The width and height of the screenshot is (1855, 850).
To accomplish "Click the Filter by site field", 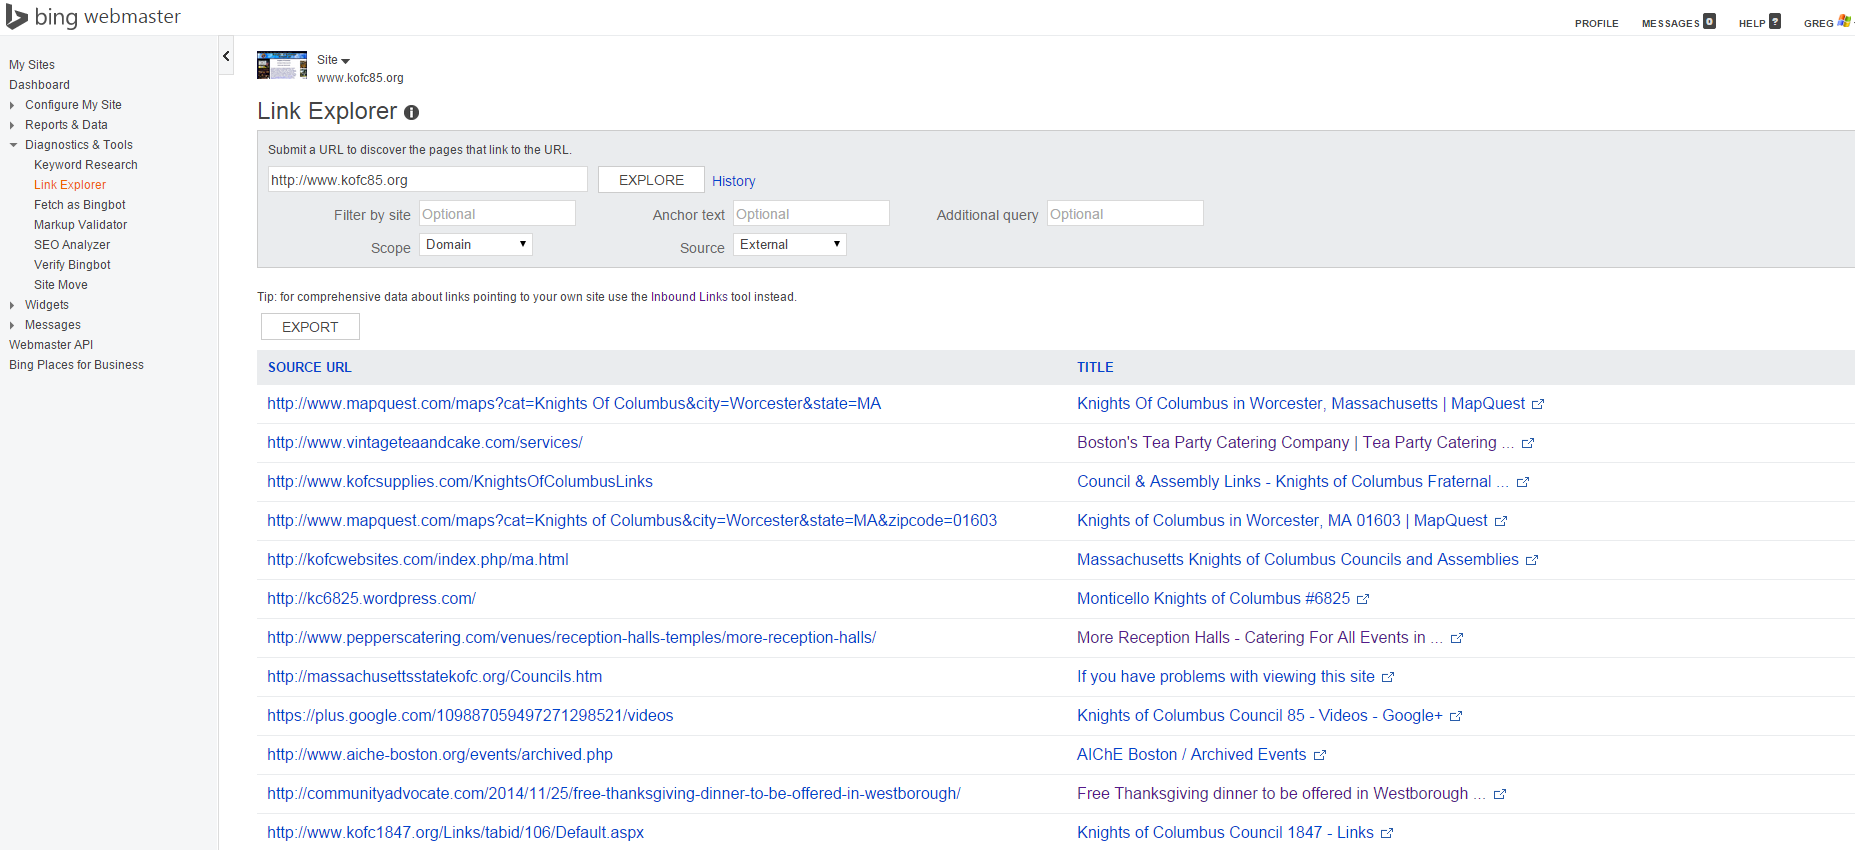I will [497, 214].
